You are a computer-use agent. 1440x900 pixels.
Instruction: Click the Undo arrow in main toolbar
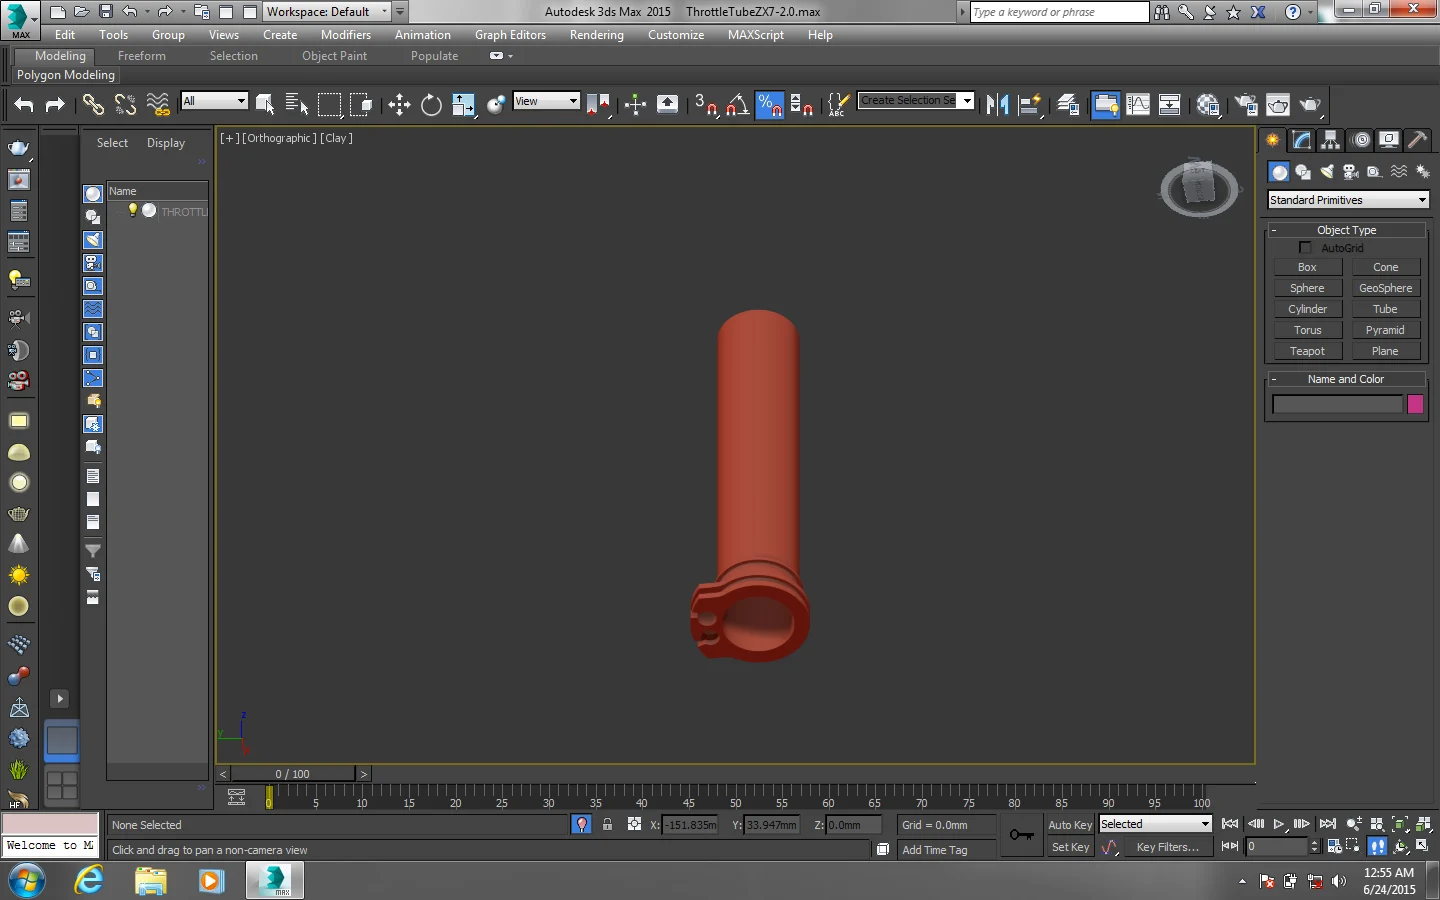[x=24, y=104]
